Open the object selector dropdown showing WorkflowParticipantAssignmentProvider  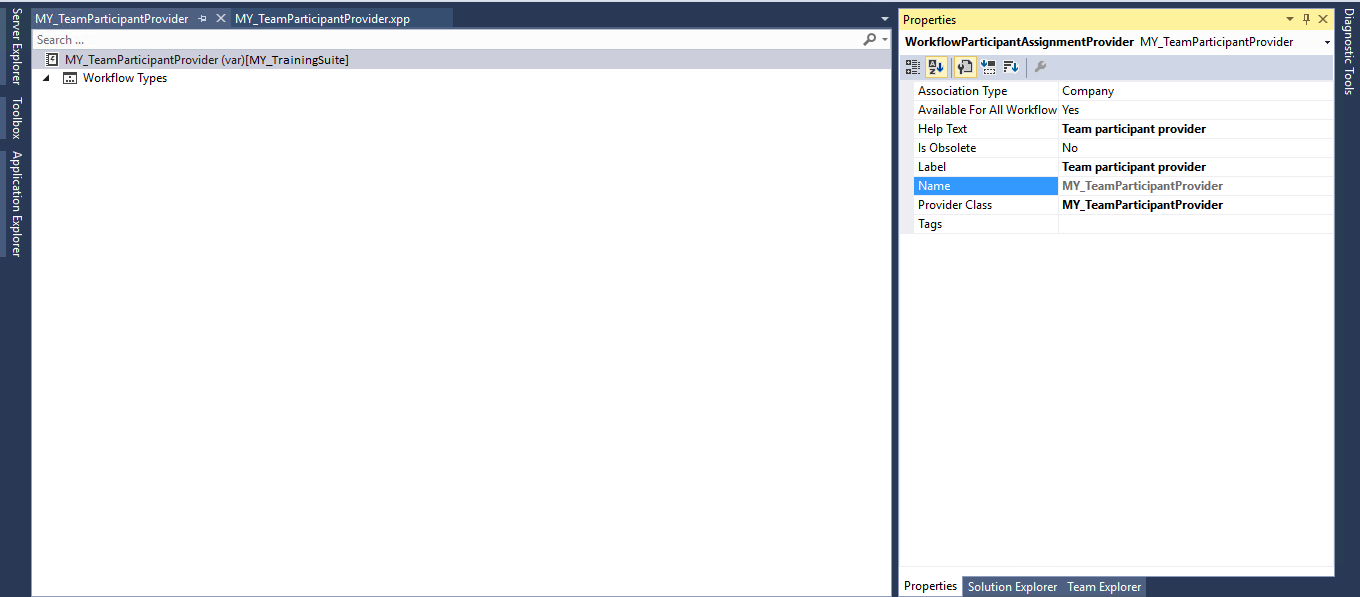click(x=1325, y=41)
